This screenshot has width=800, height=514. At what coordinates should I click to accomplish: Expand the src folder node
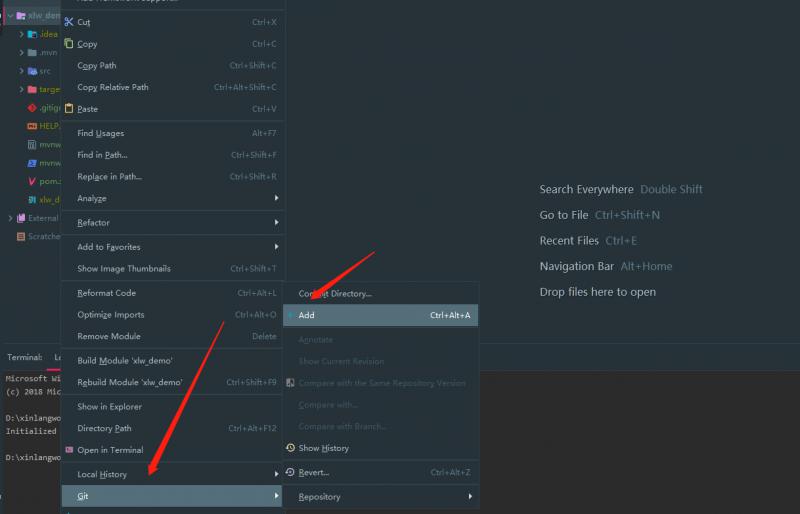coord(21,71)
